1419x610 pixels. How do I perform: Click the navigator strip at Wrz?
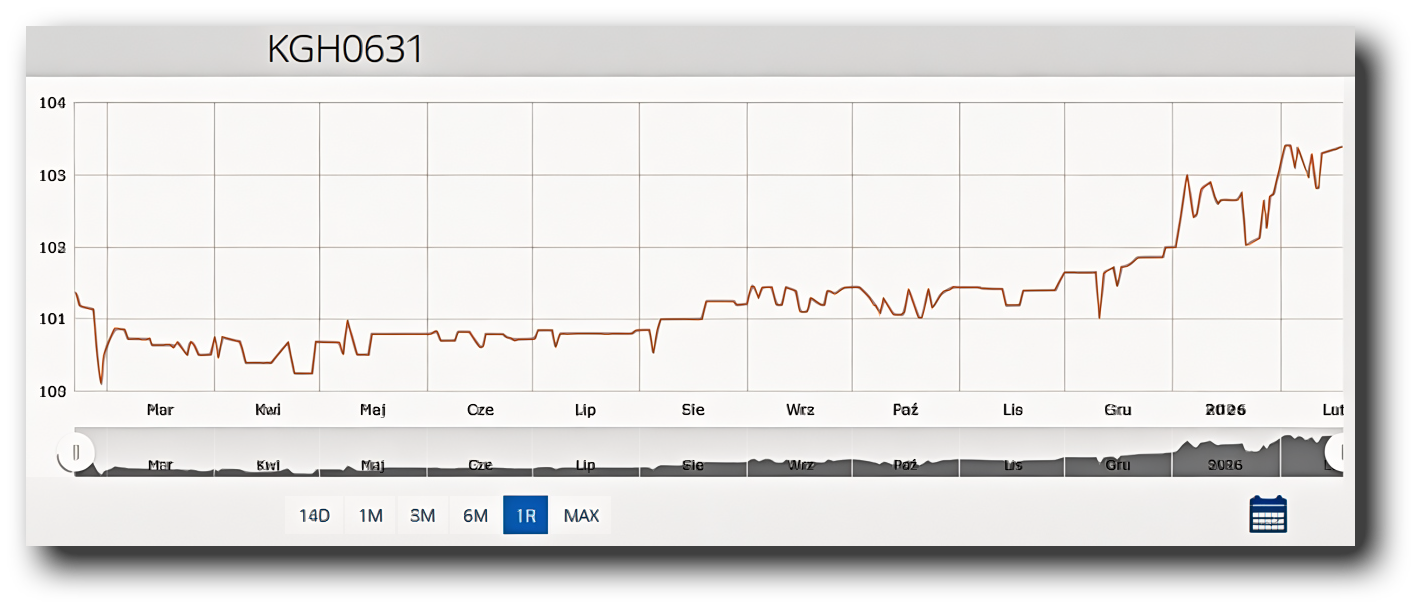tap(800, 465)
